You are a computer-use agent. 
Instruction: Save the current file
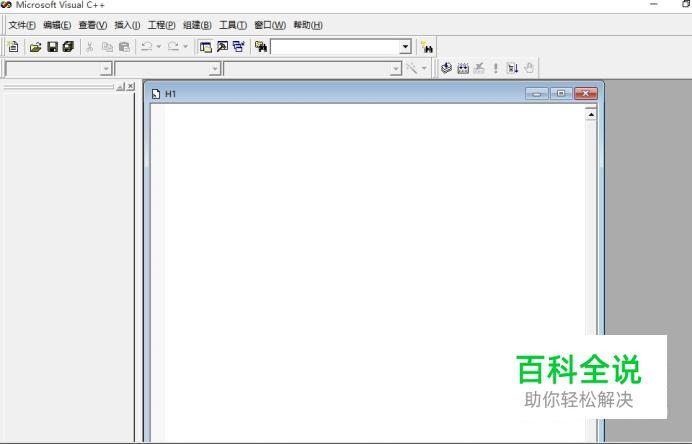pos(53,47)
